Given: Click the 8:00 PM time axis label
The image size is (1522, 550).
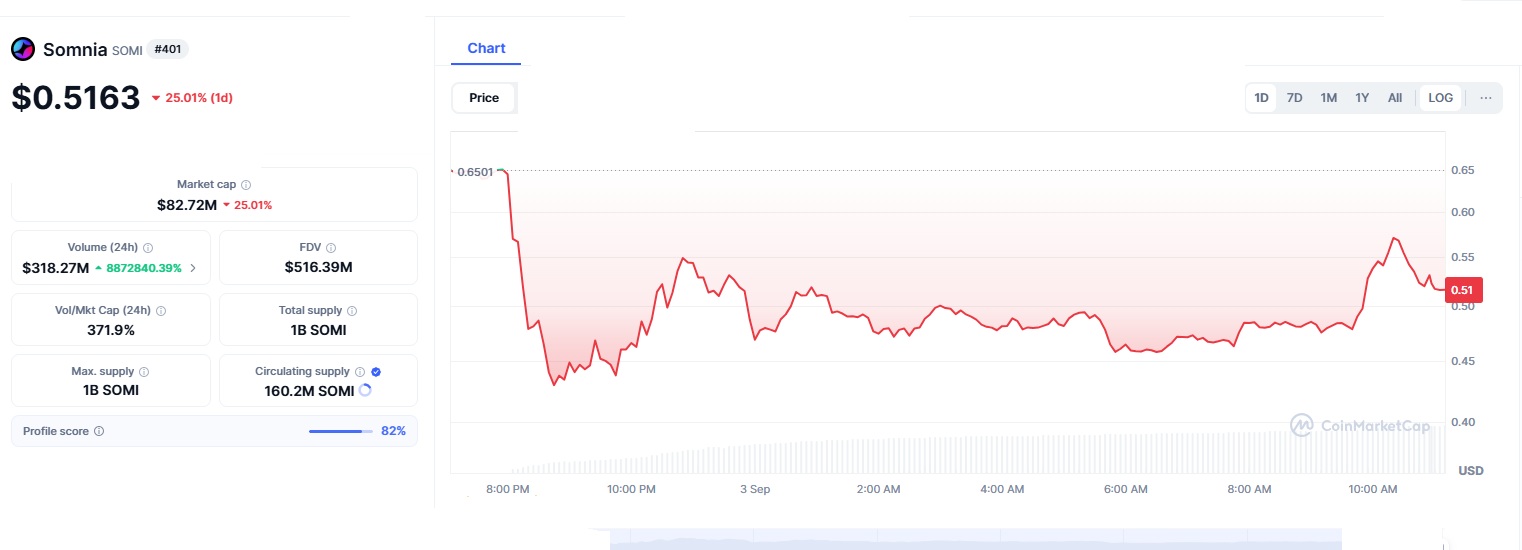Looking at the screenshot, I should point(508,489).
